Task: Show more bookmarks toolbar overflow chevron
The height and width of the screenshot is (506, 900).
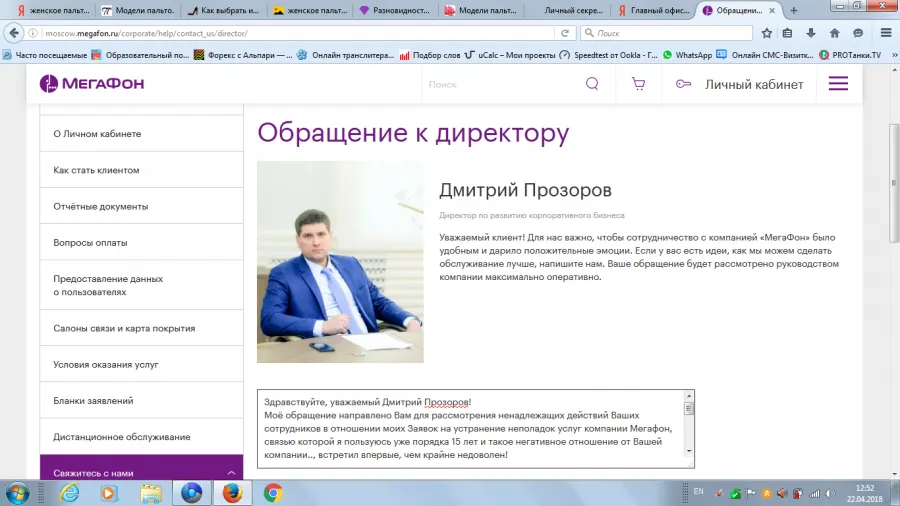Action: (x=894, y=55)
